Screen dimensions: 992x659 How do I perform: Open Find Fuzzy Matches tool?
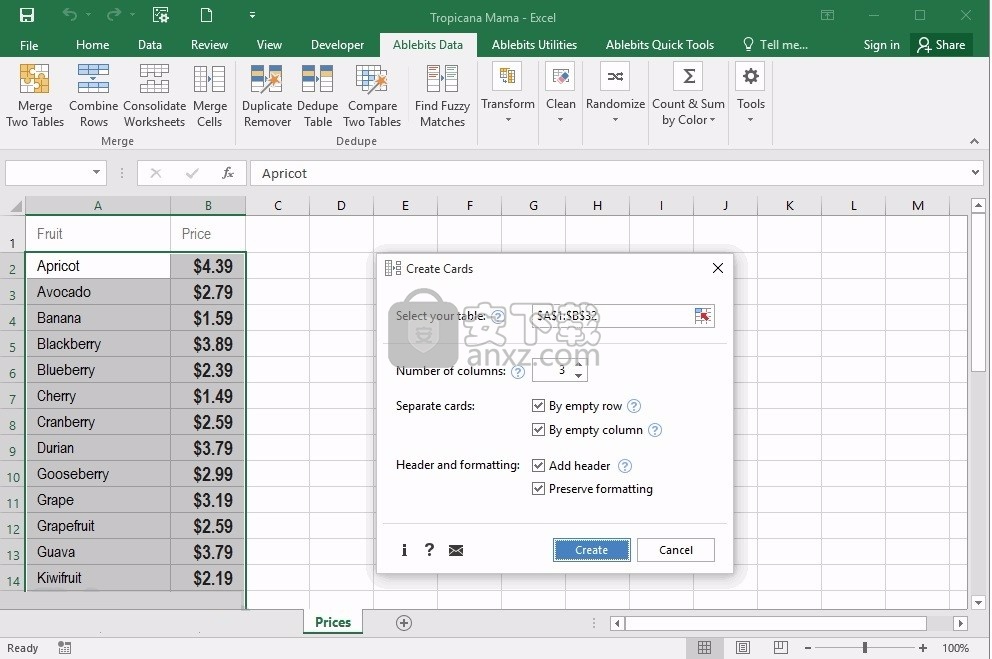pyautogui.click(x=442, y=95)
